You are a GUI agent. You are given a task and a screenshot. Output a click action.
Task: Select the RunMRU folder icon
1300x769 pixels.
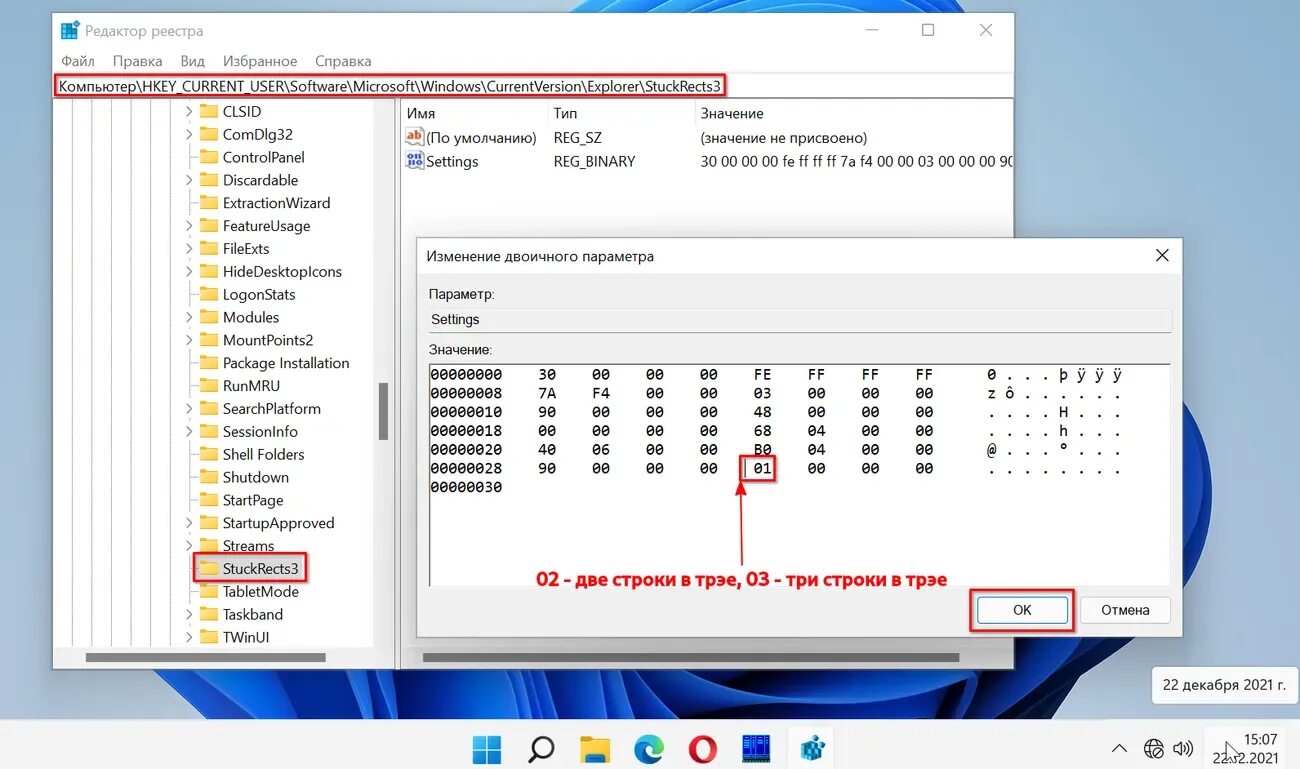click(x=208, y=386)
